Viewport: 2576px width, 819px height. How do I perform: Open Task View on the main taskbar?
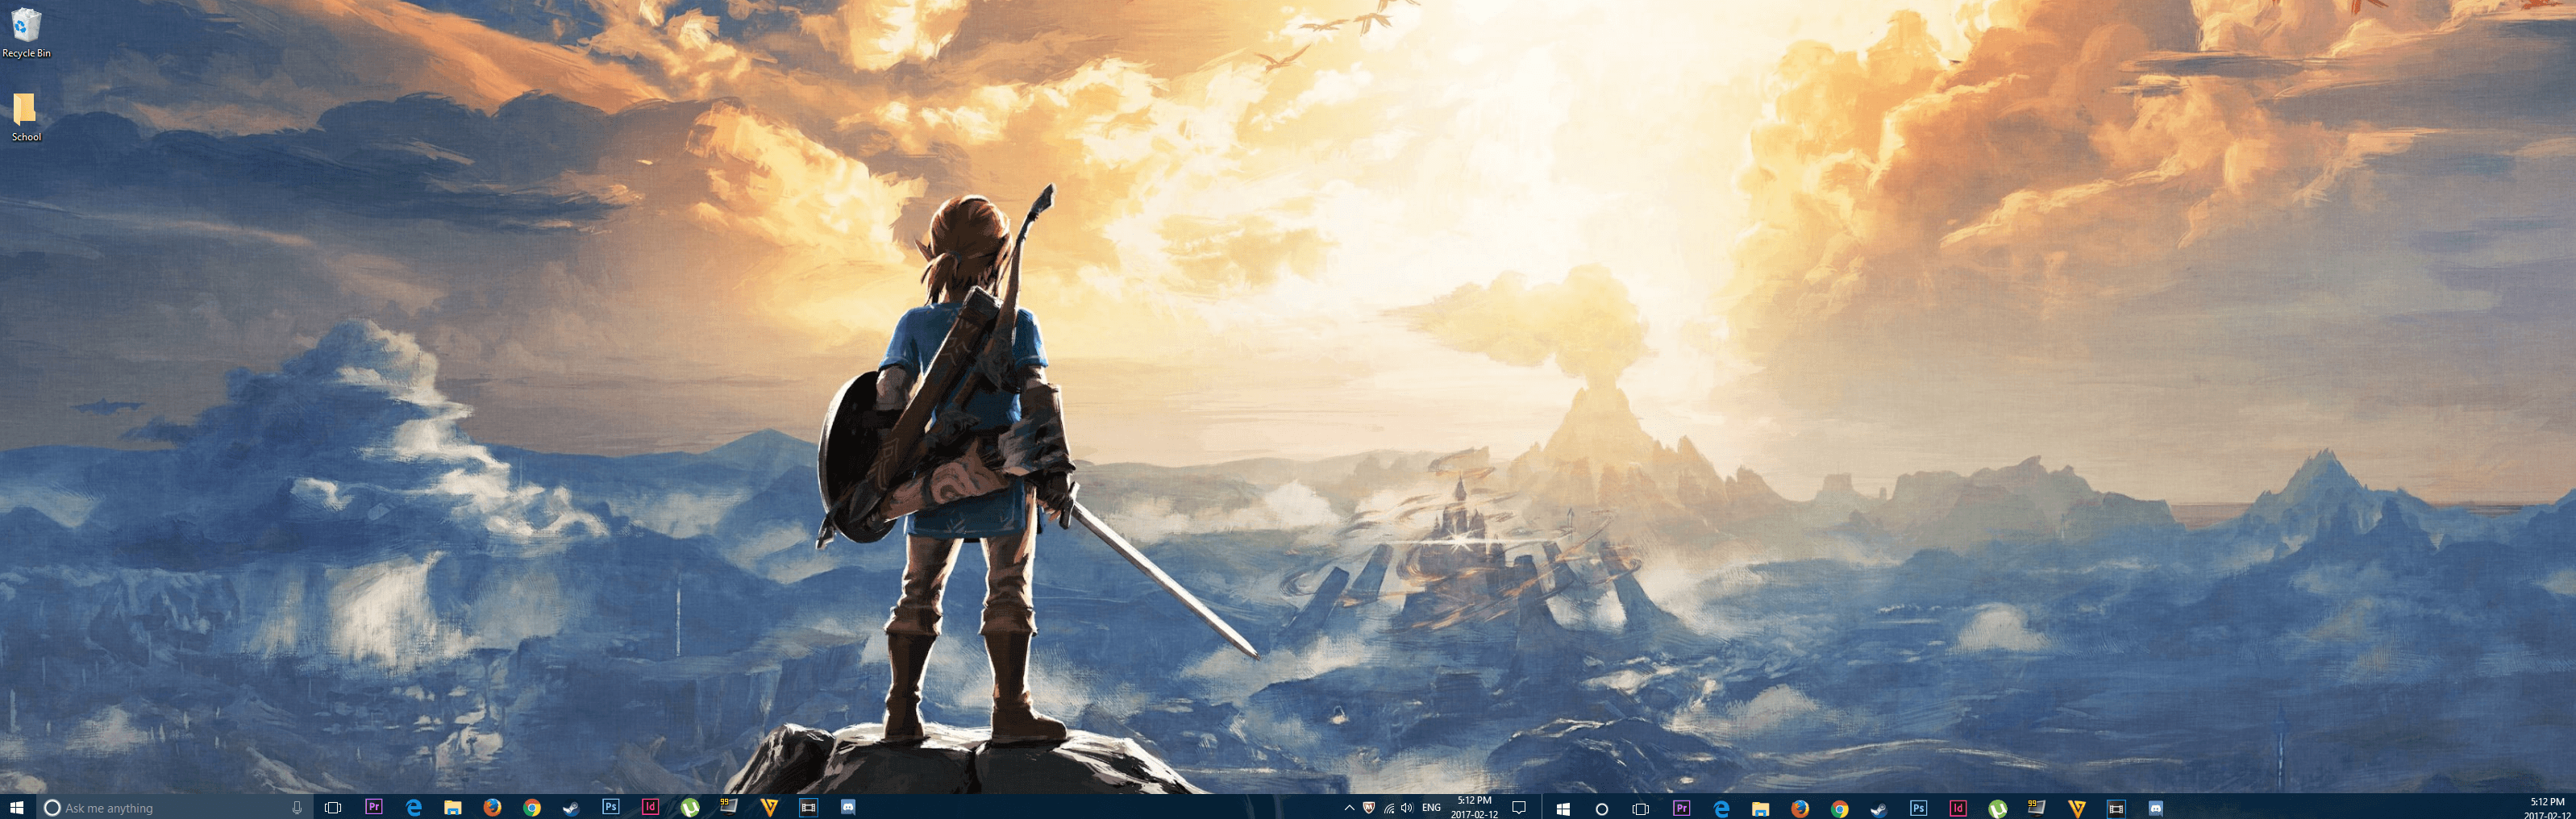coord(333,807)
